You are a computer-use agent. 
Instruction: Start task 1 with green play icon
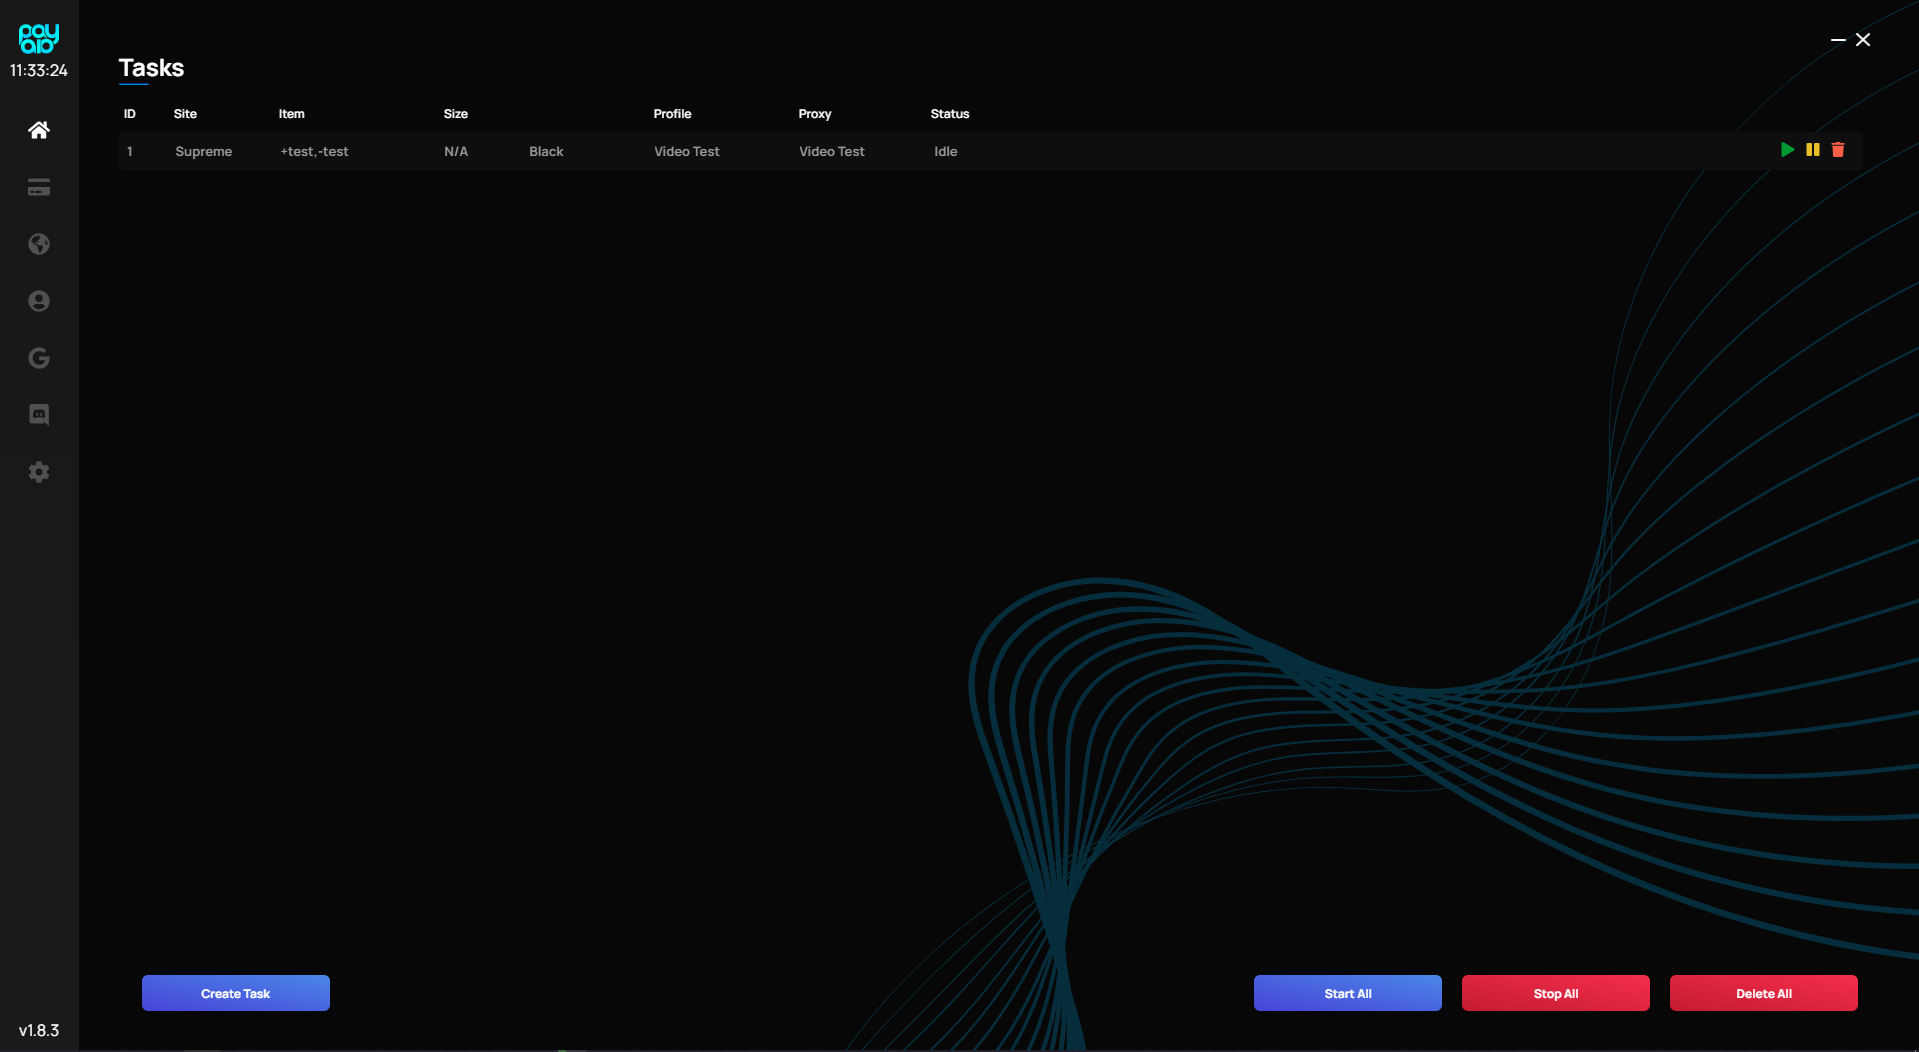[x=1787, y=150]
